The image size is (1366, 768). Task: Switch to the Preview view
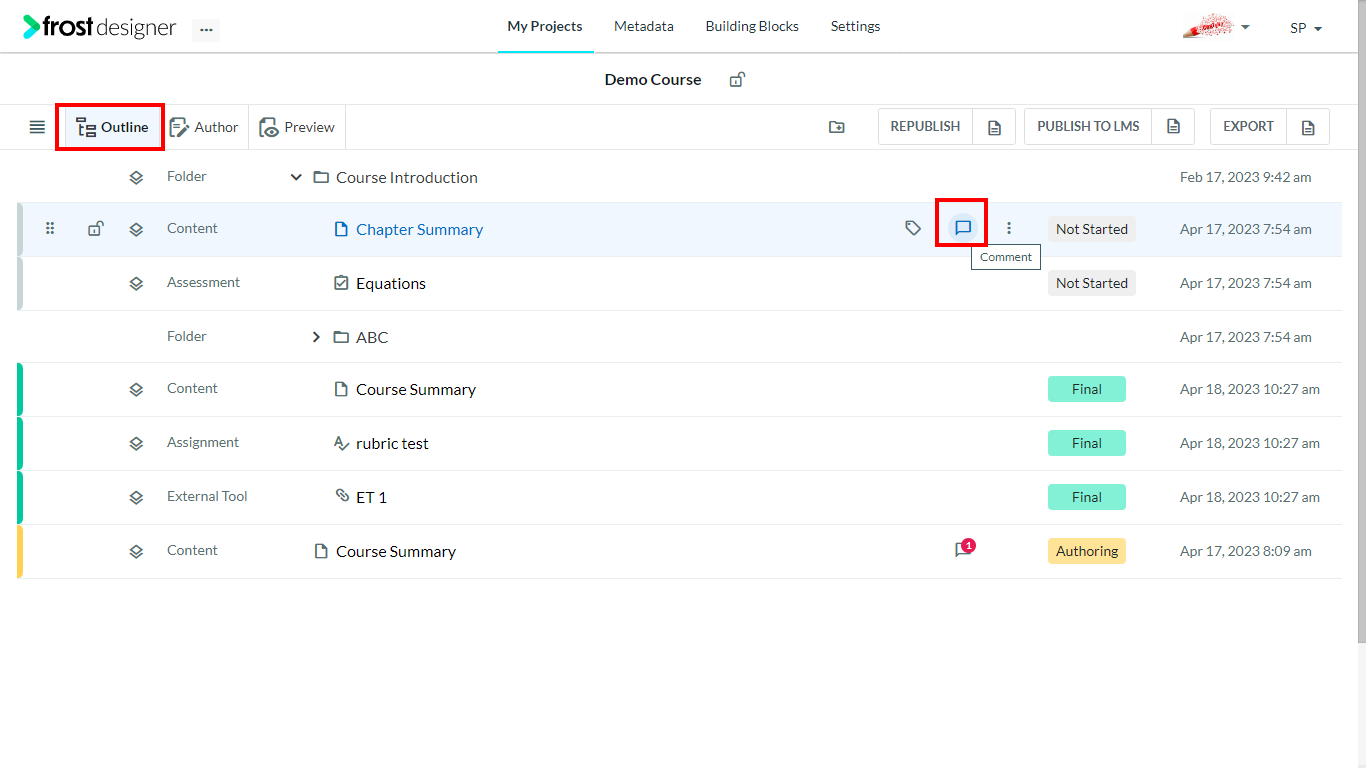297,127
